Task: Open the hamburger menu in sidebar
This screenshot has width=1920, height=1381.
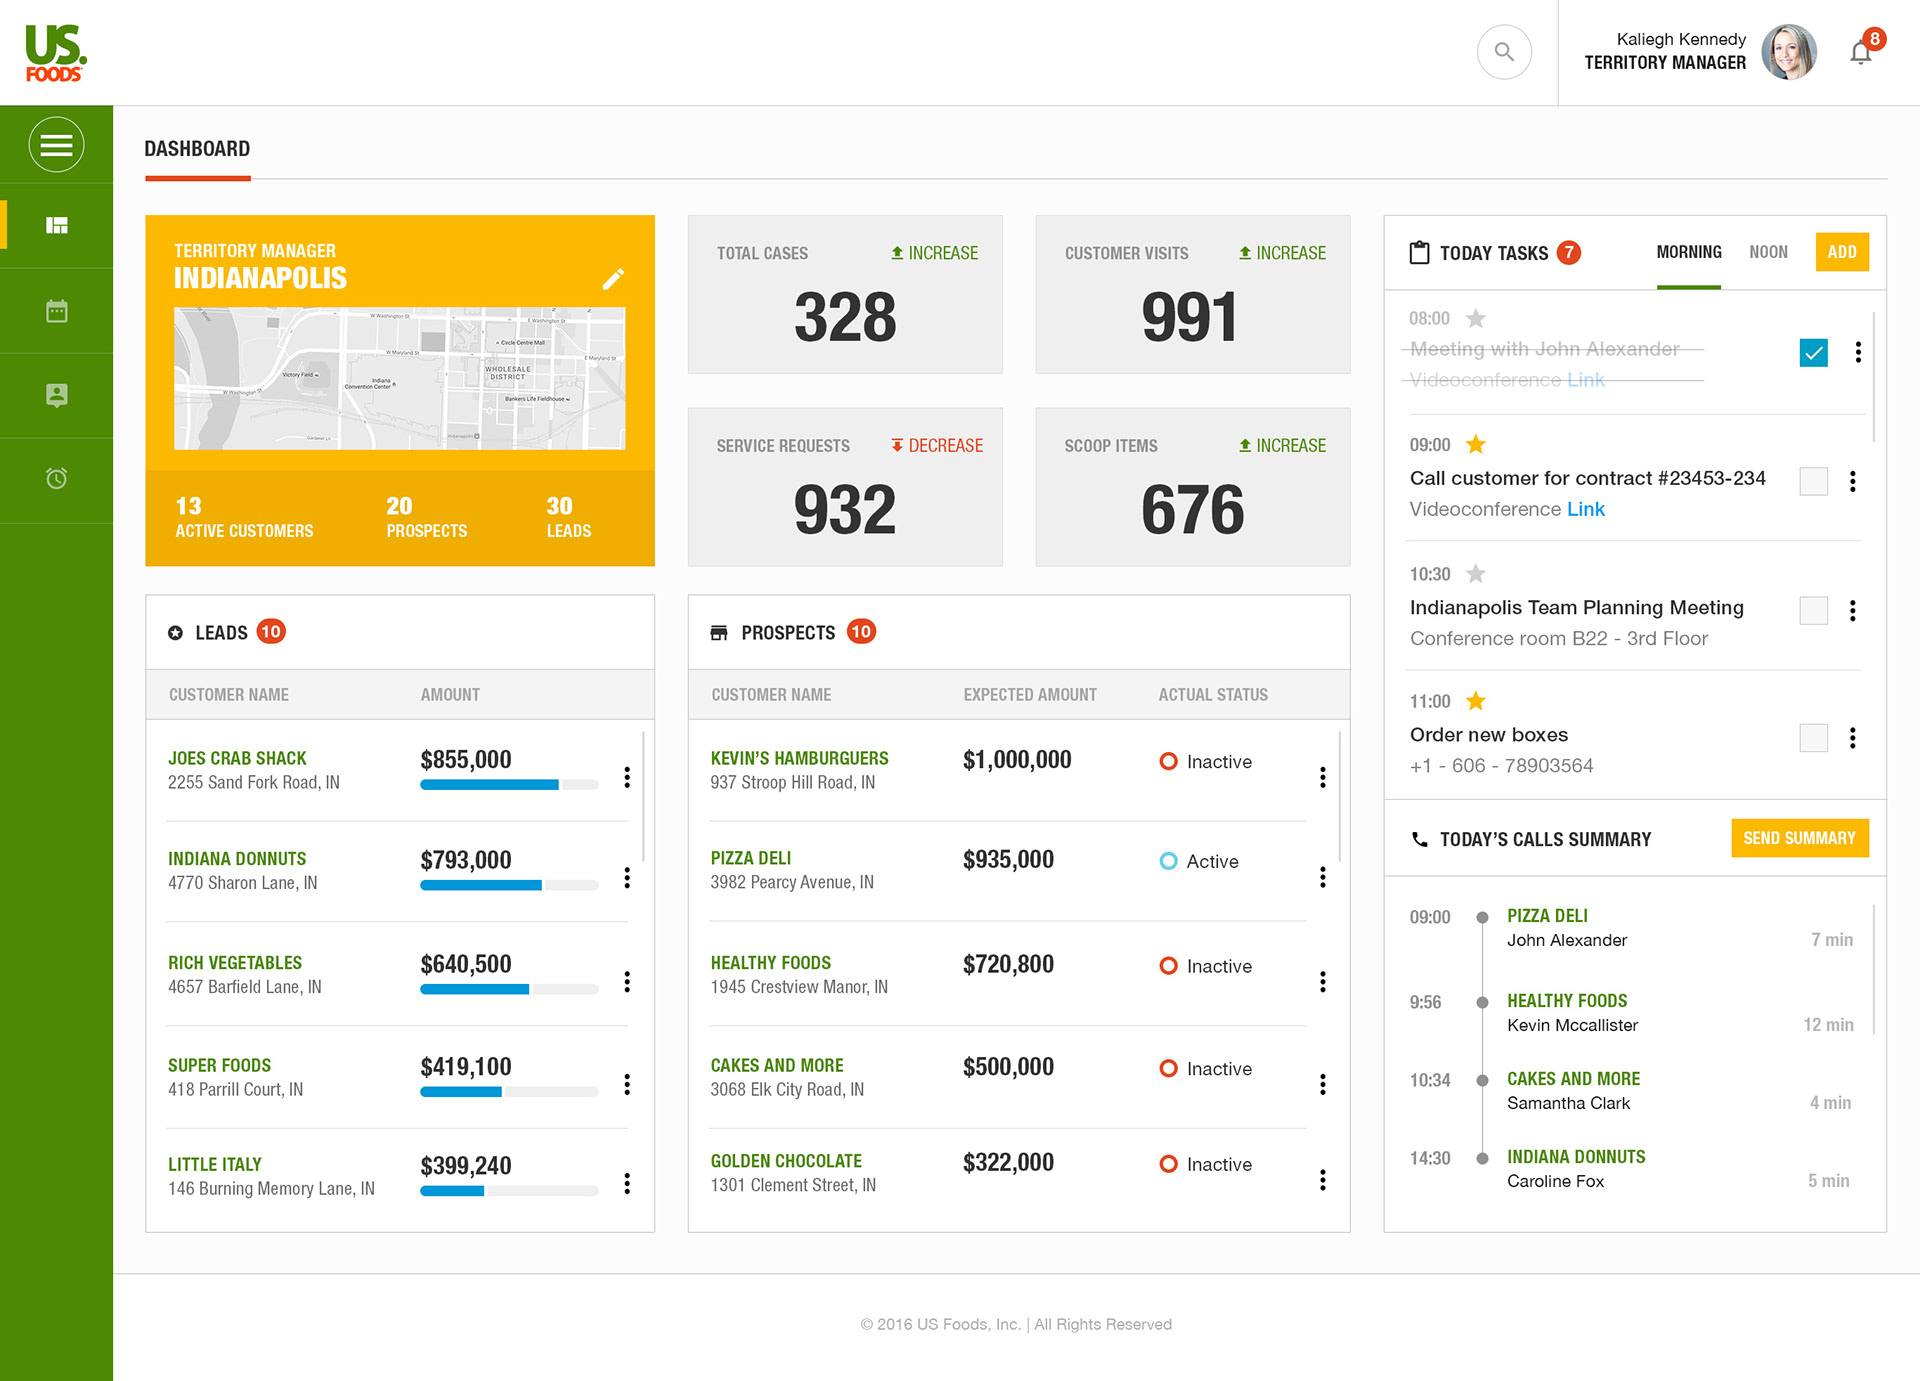Action: 56,145
